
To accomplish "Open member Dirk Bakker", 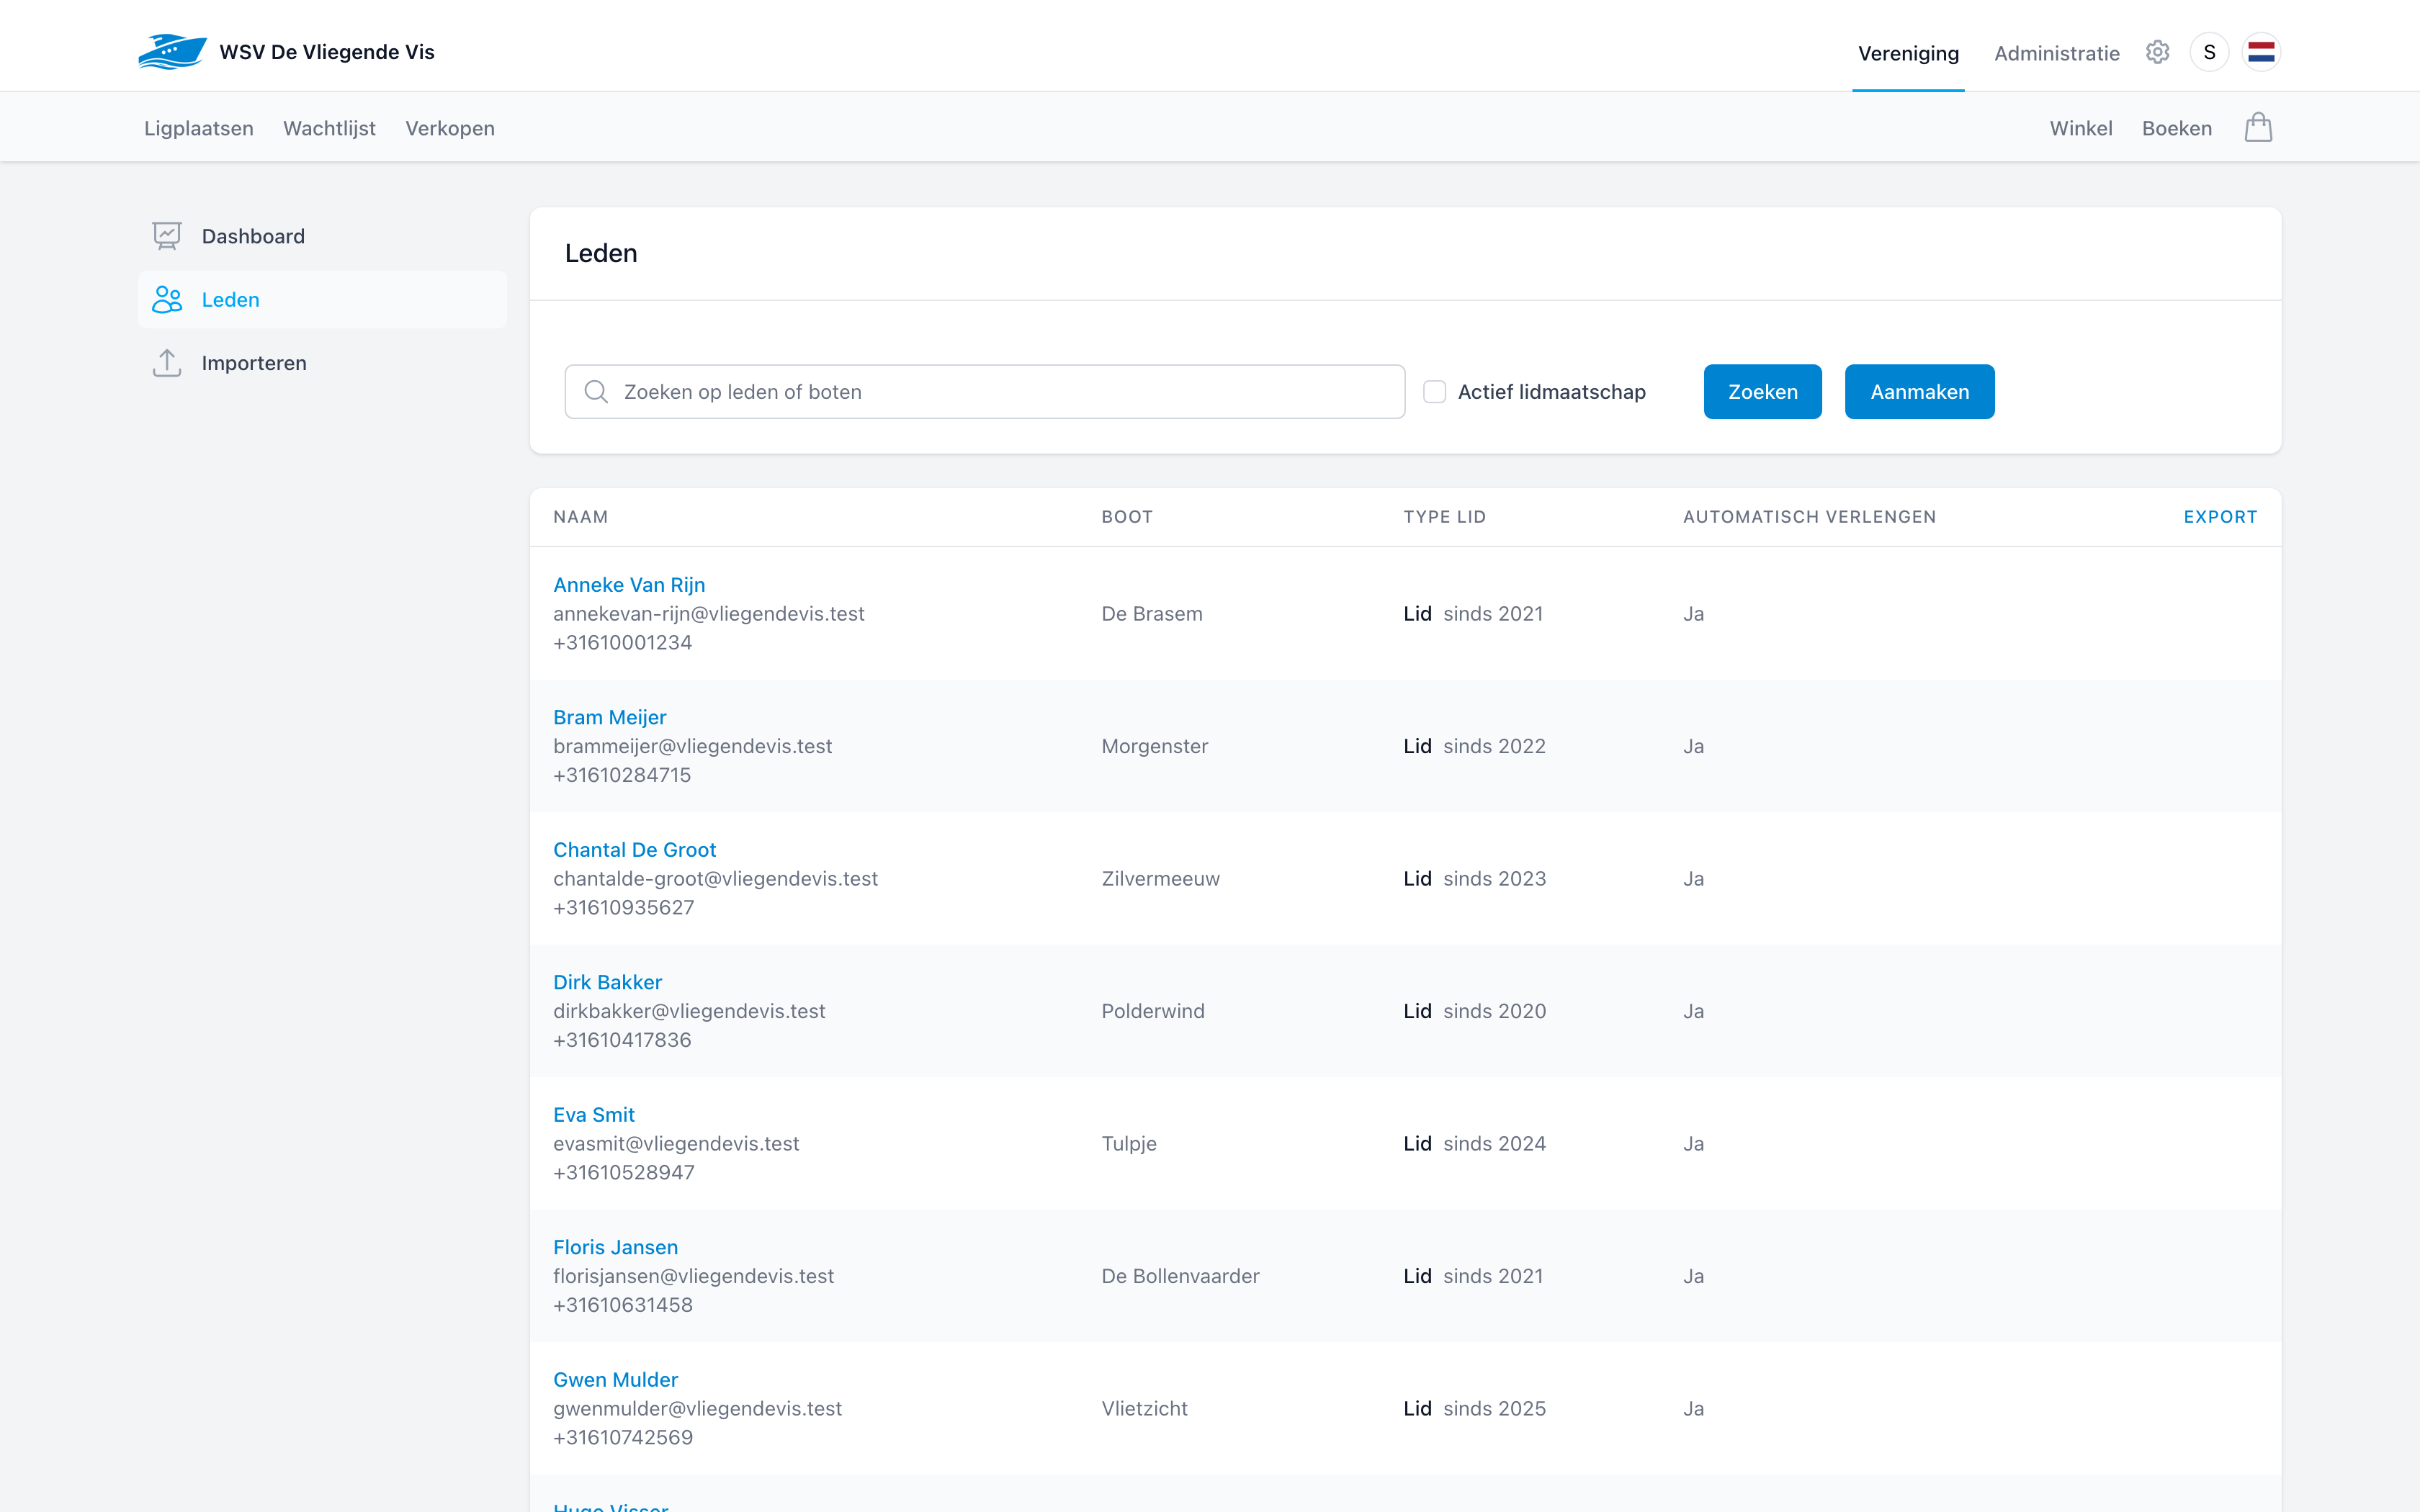I will coord(607,982).
